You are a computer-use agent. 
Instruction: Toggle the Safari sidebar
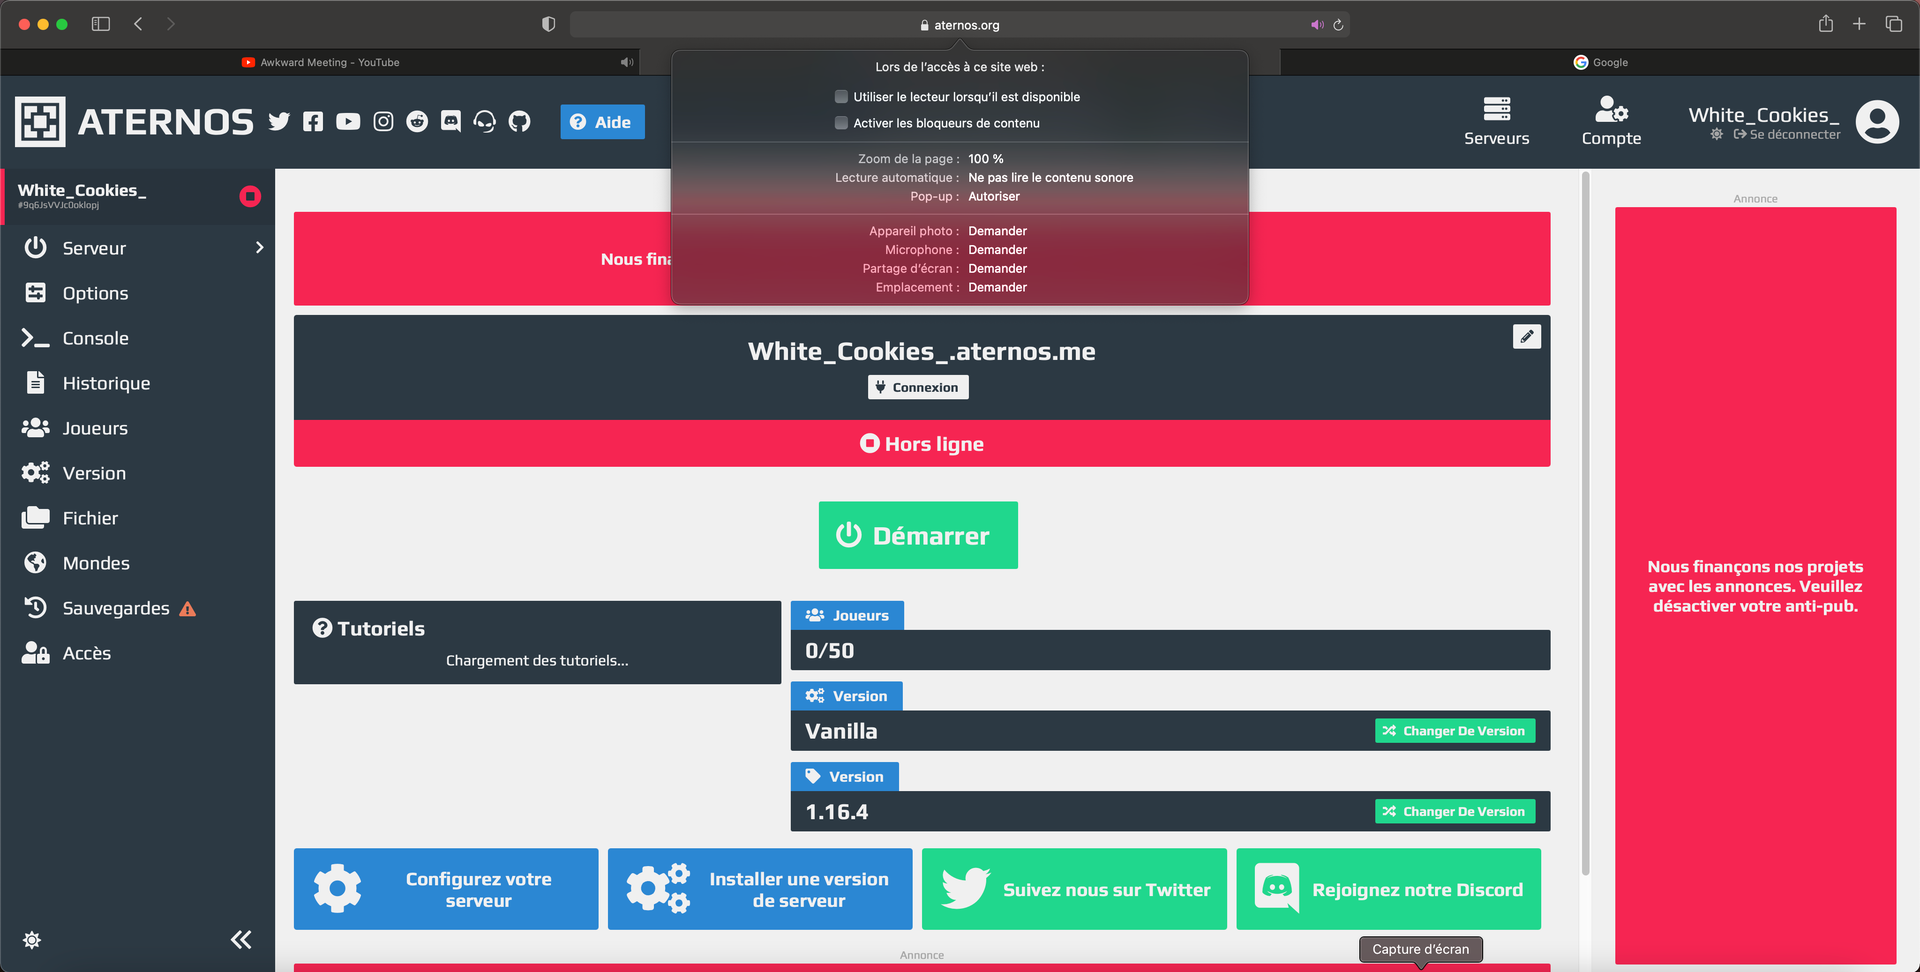[101, 24]
